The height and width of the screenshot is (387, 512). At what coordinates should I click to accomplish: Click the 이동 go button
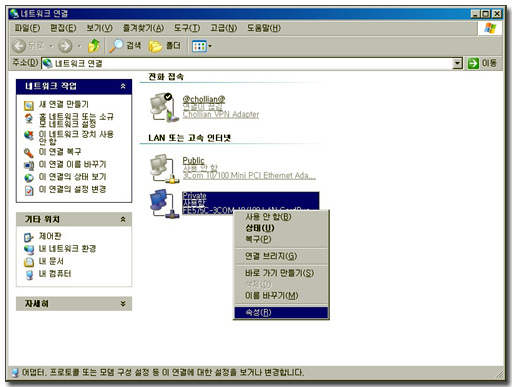(x=482, y=63)
